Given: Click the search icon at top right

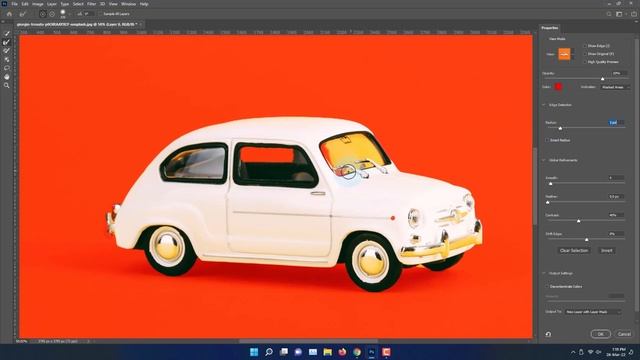Looking at the screenshot, I should point(609,14).
